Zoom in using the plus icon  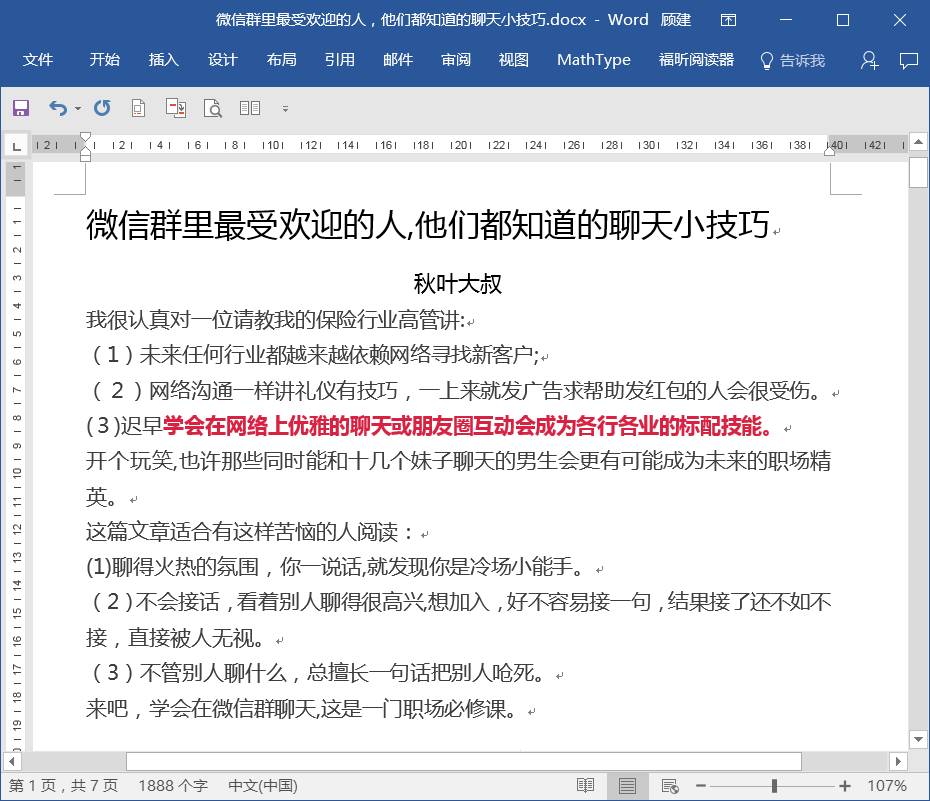846,785
